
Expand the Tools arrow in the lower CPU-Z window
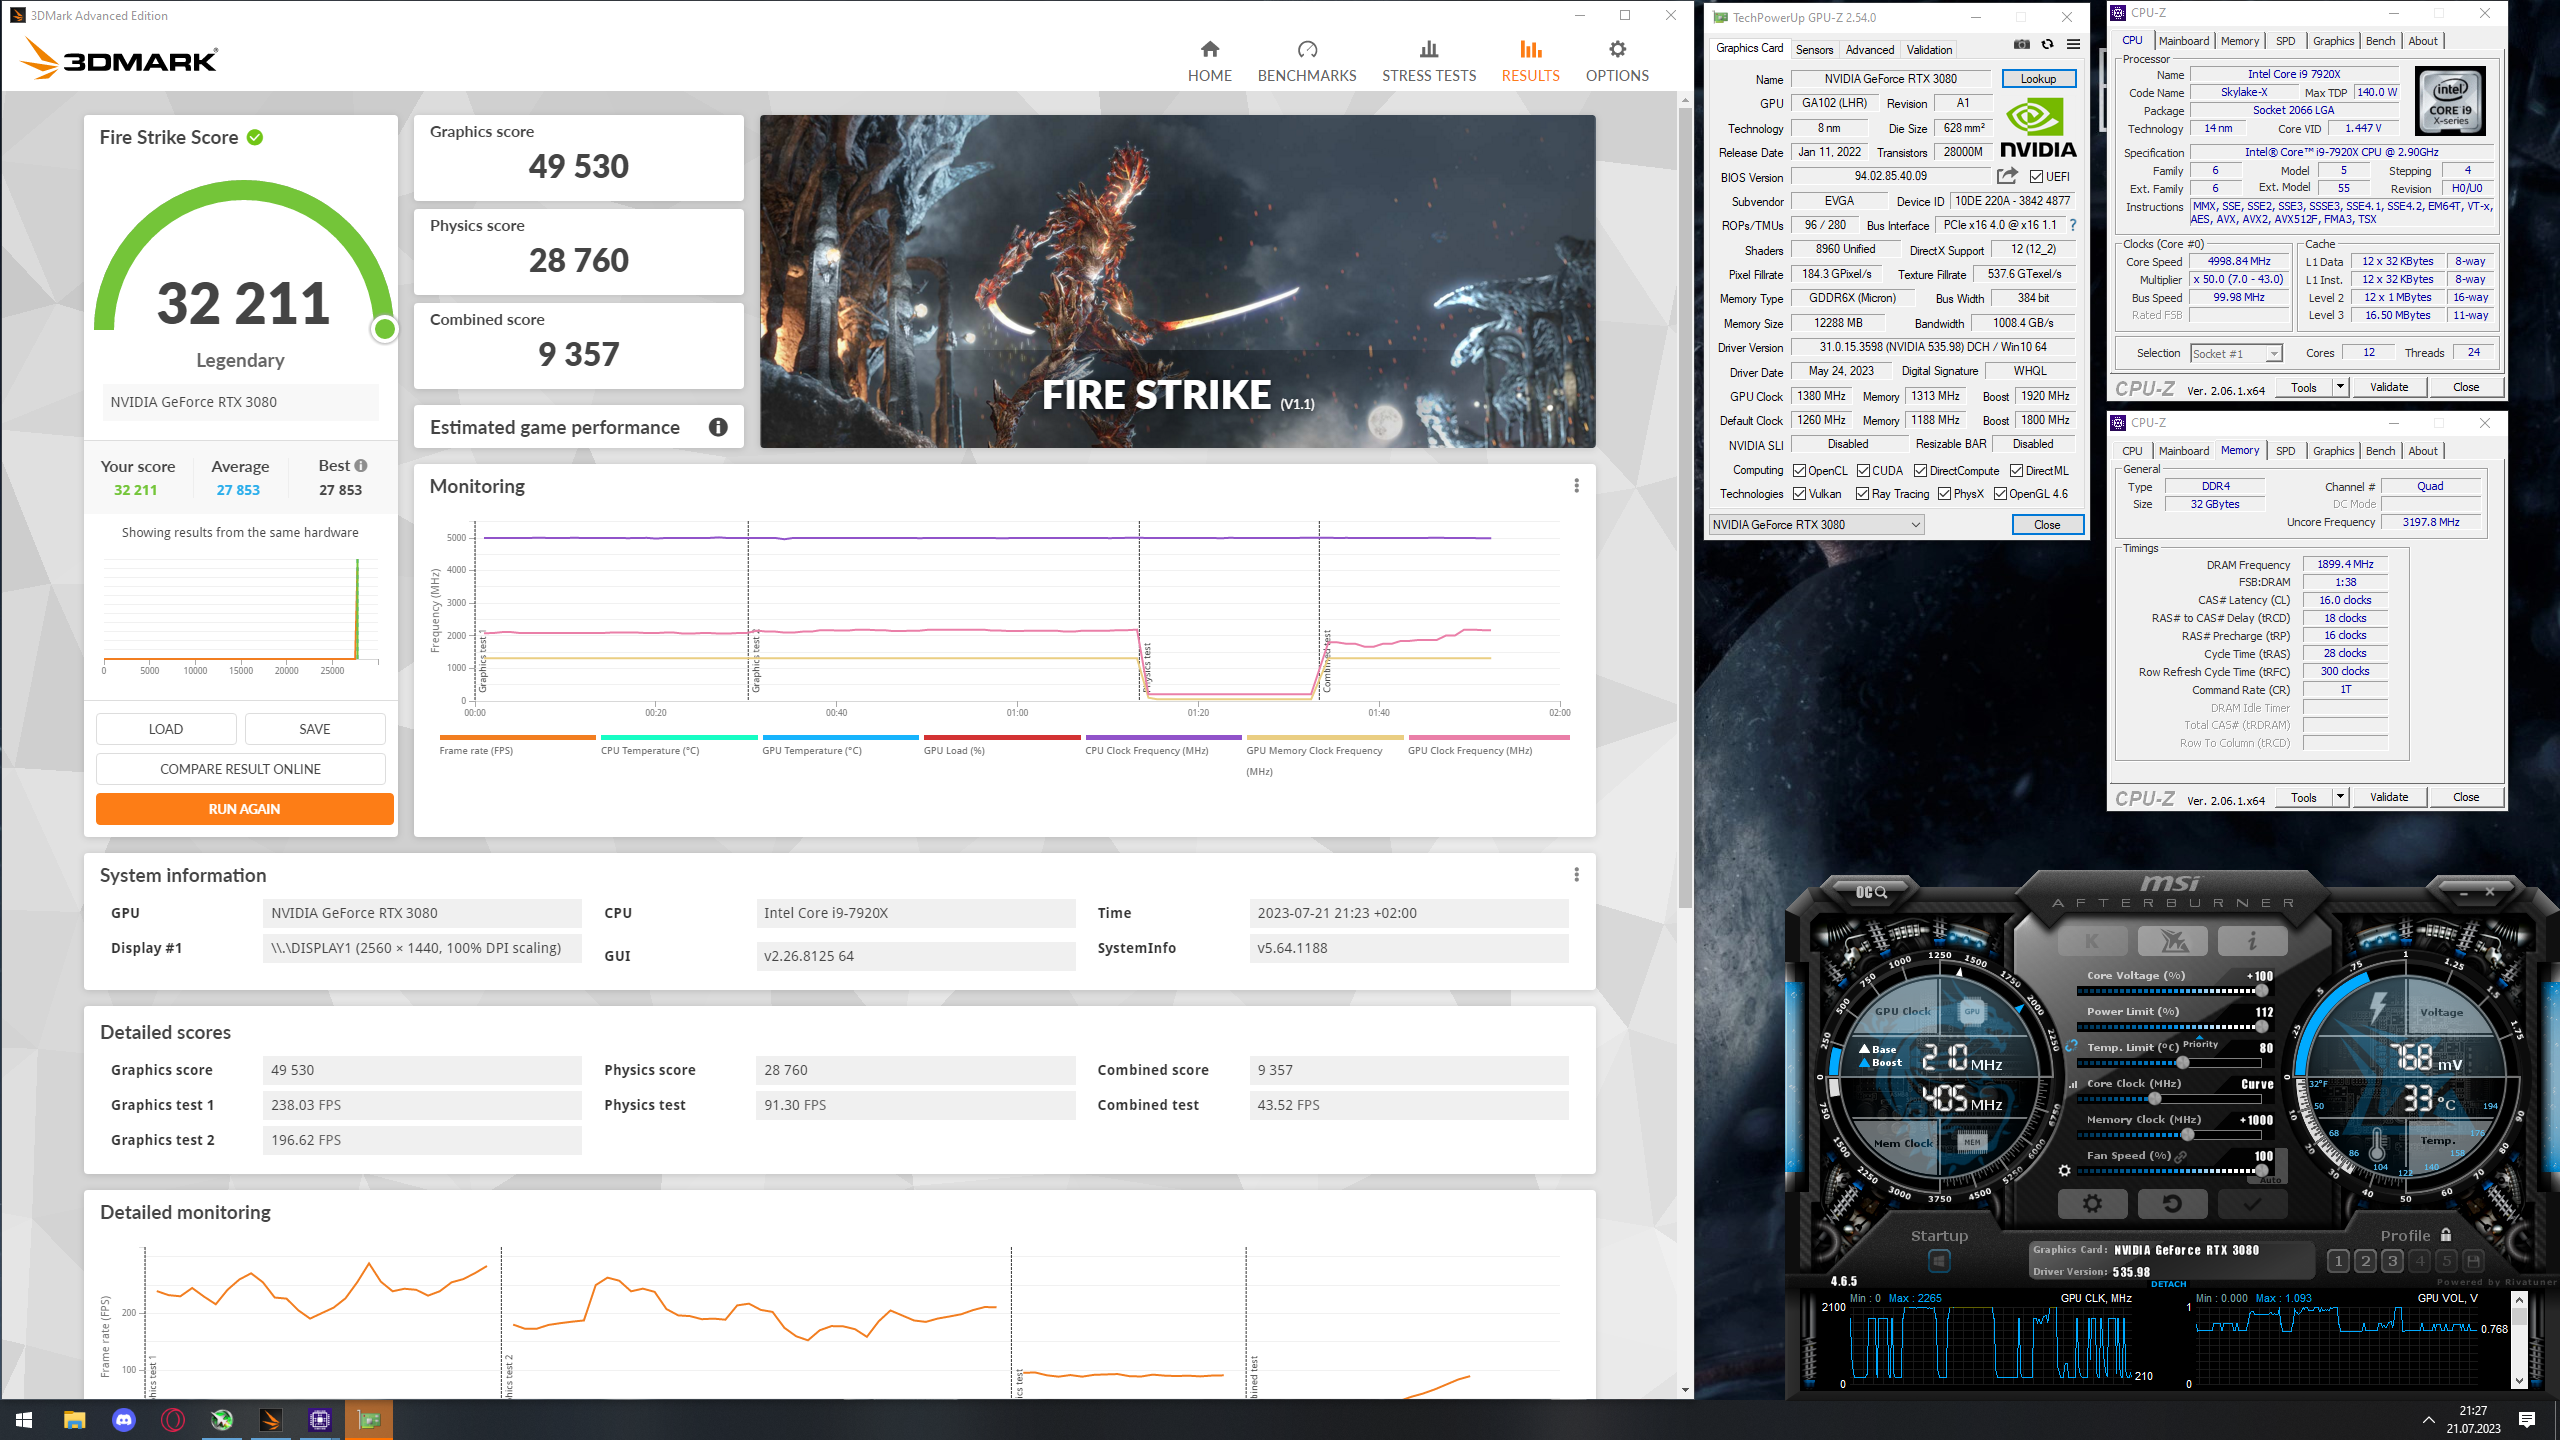pyautogui.click(x=2340, y=797)
